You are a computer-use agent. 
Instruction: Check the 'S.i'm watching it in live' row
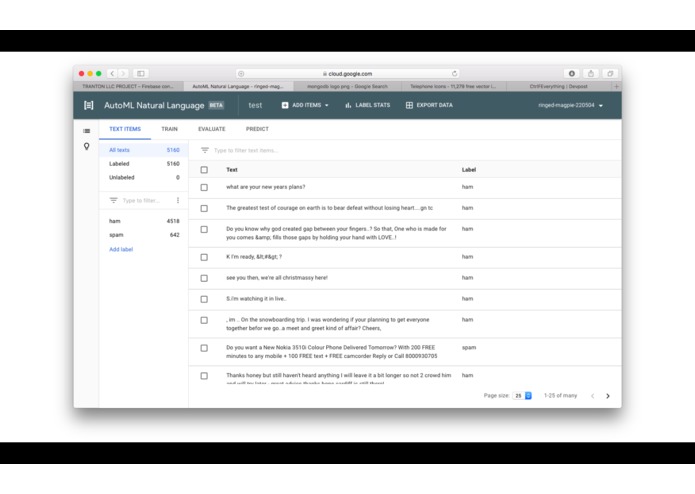[x=204, y=299]
